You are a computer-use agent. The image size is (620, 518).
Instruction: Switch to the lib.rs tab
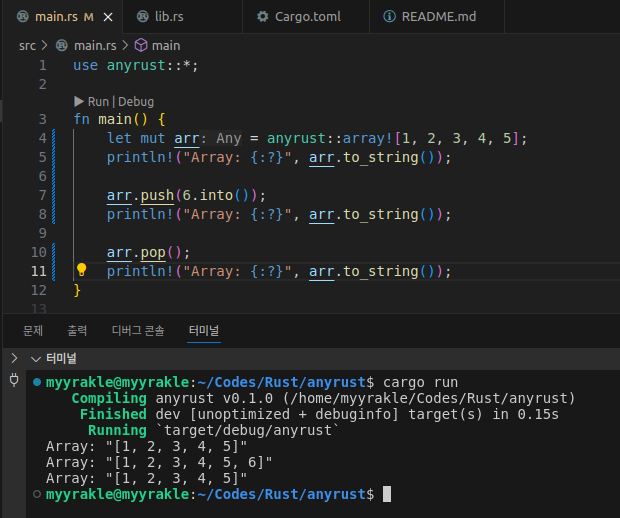tap(168, 17)
